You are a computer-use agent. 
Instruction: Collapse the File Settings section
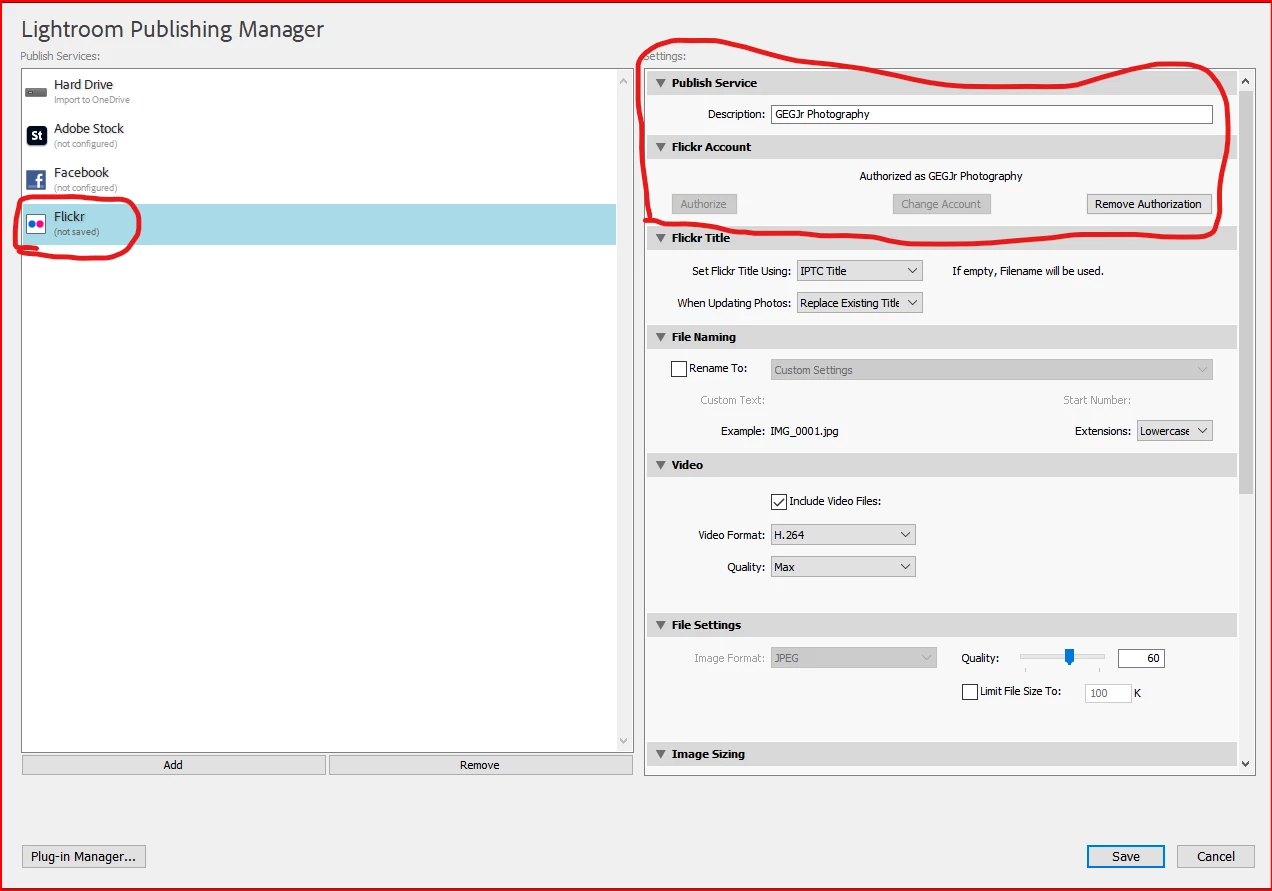coord(660,625)
